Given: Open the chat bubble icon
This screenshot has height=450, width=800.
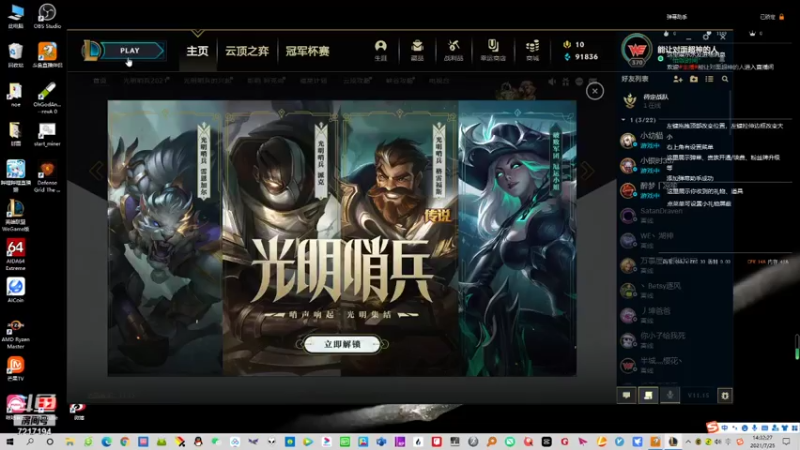Looking at the screenshot, I should tap(627, 395).
